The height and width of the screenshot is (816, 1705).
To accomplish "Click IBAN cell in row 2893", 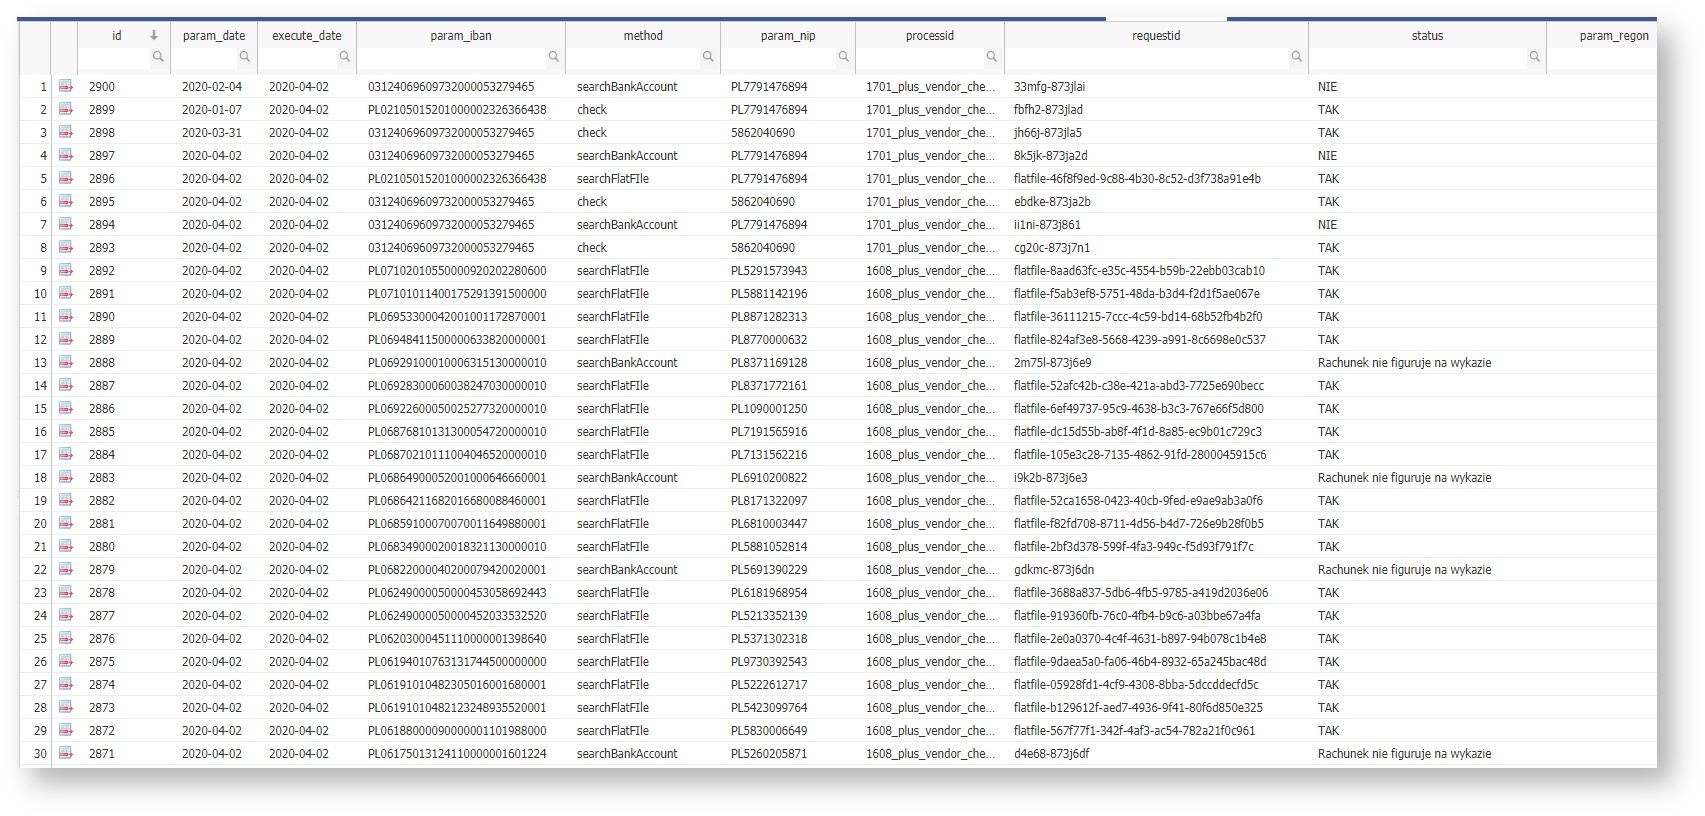I will (x=451, y=248).
